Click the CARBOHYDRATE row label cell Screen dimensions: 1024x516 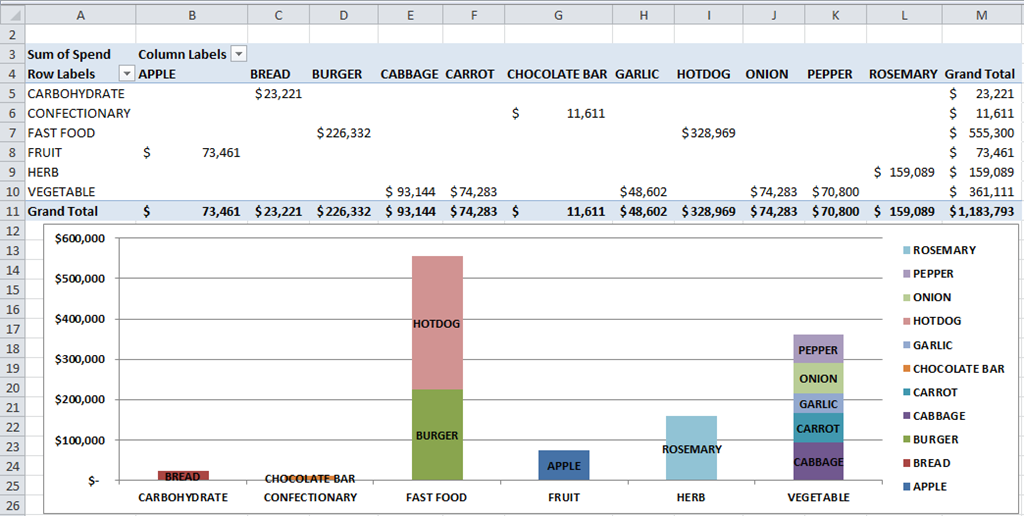pyautogui.click(x=80, y=93)
